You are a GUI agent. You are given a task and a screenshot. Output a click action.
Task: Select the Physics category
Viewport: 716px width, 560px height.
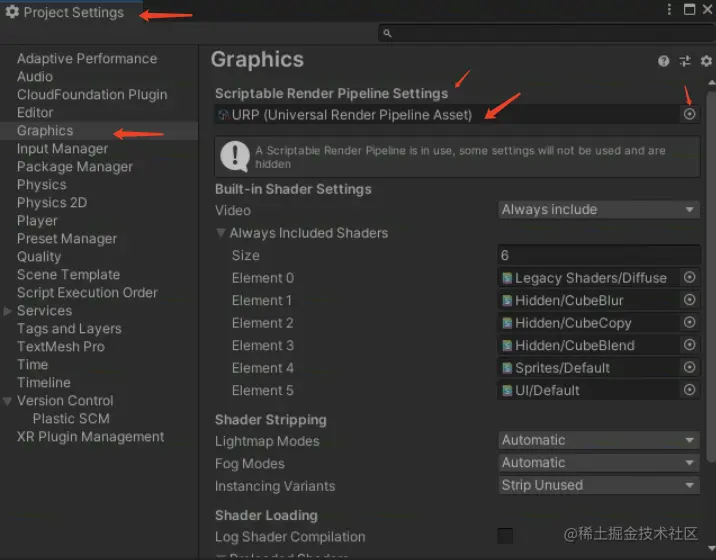pyautogui.click(x=42, y=185)
